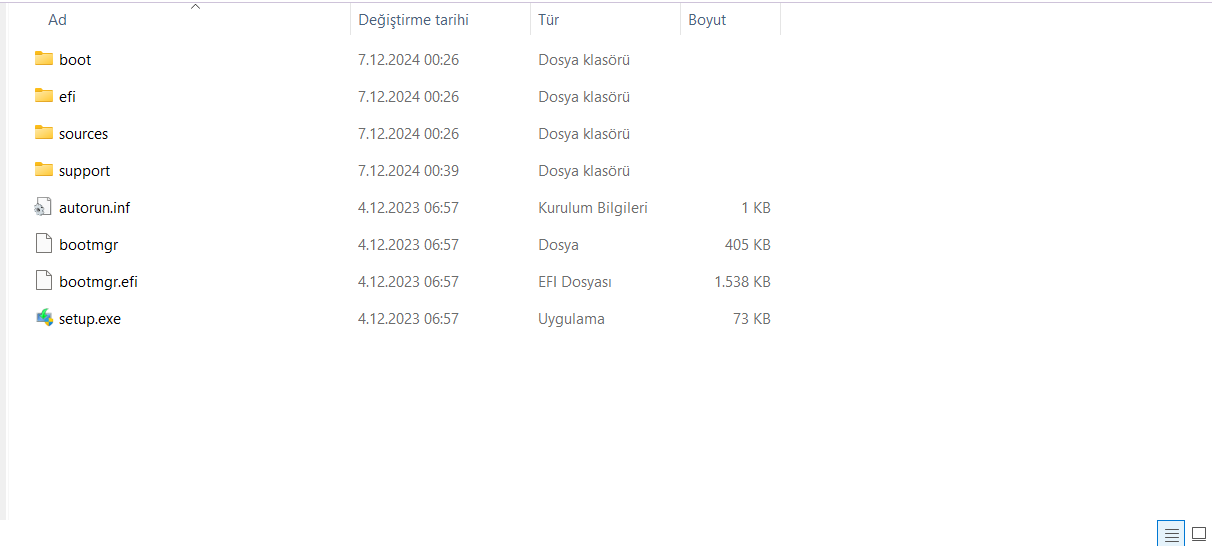Select the bootmgr.efi file icon
Screen dimensions: 1212x546
[43, 281]
